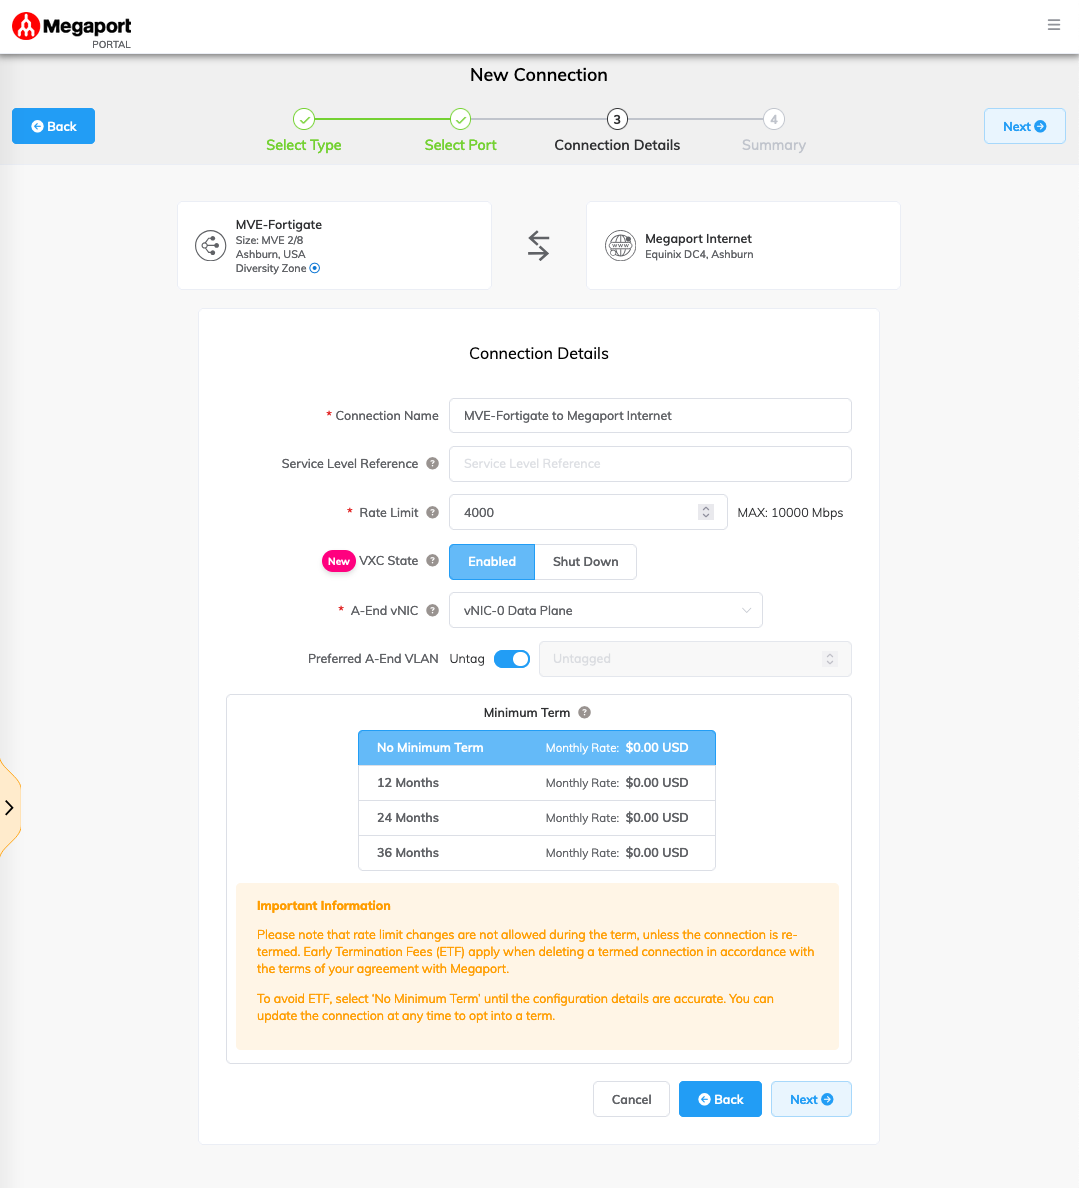Select the 12 Months minimum term
1079x1188 pixels.
click(537, 783)
